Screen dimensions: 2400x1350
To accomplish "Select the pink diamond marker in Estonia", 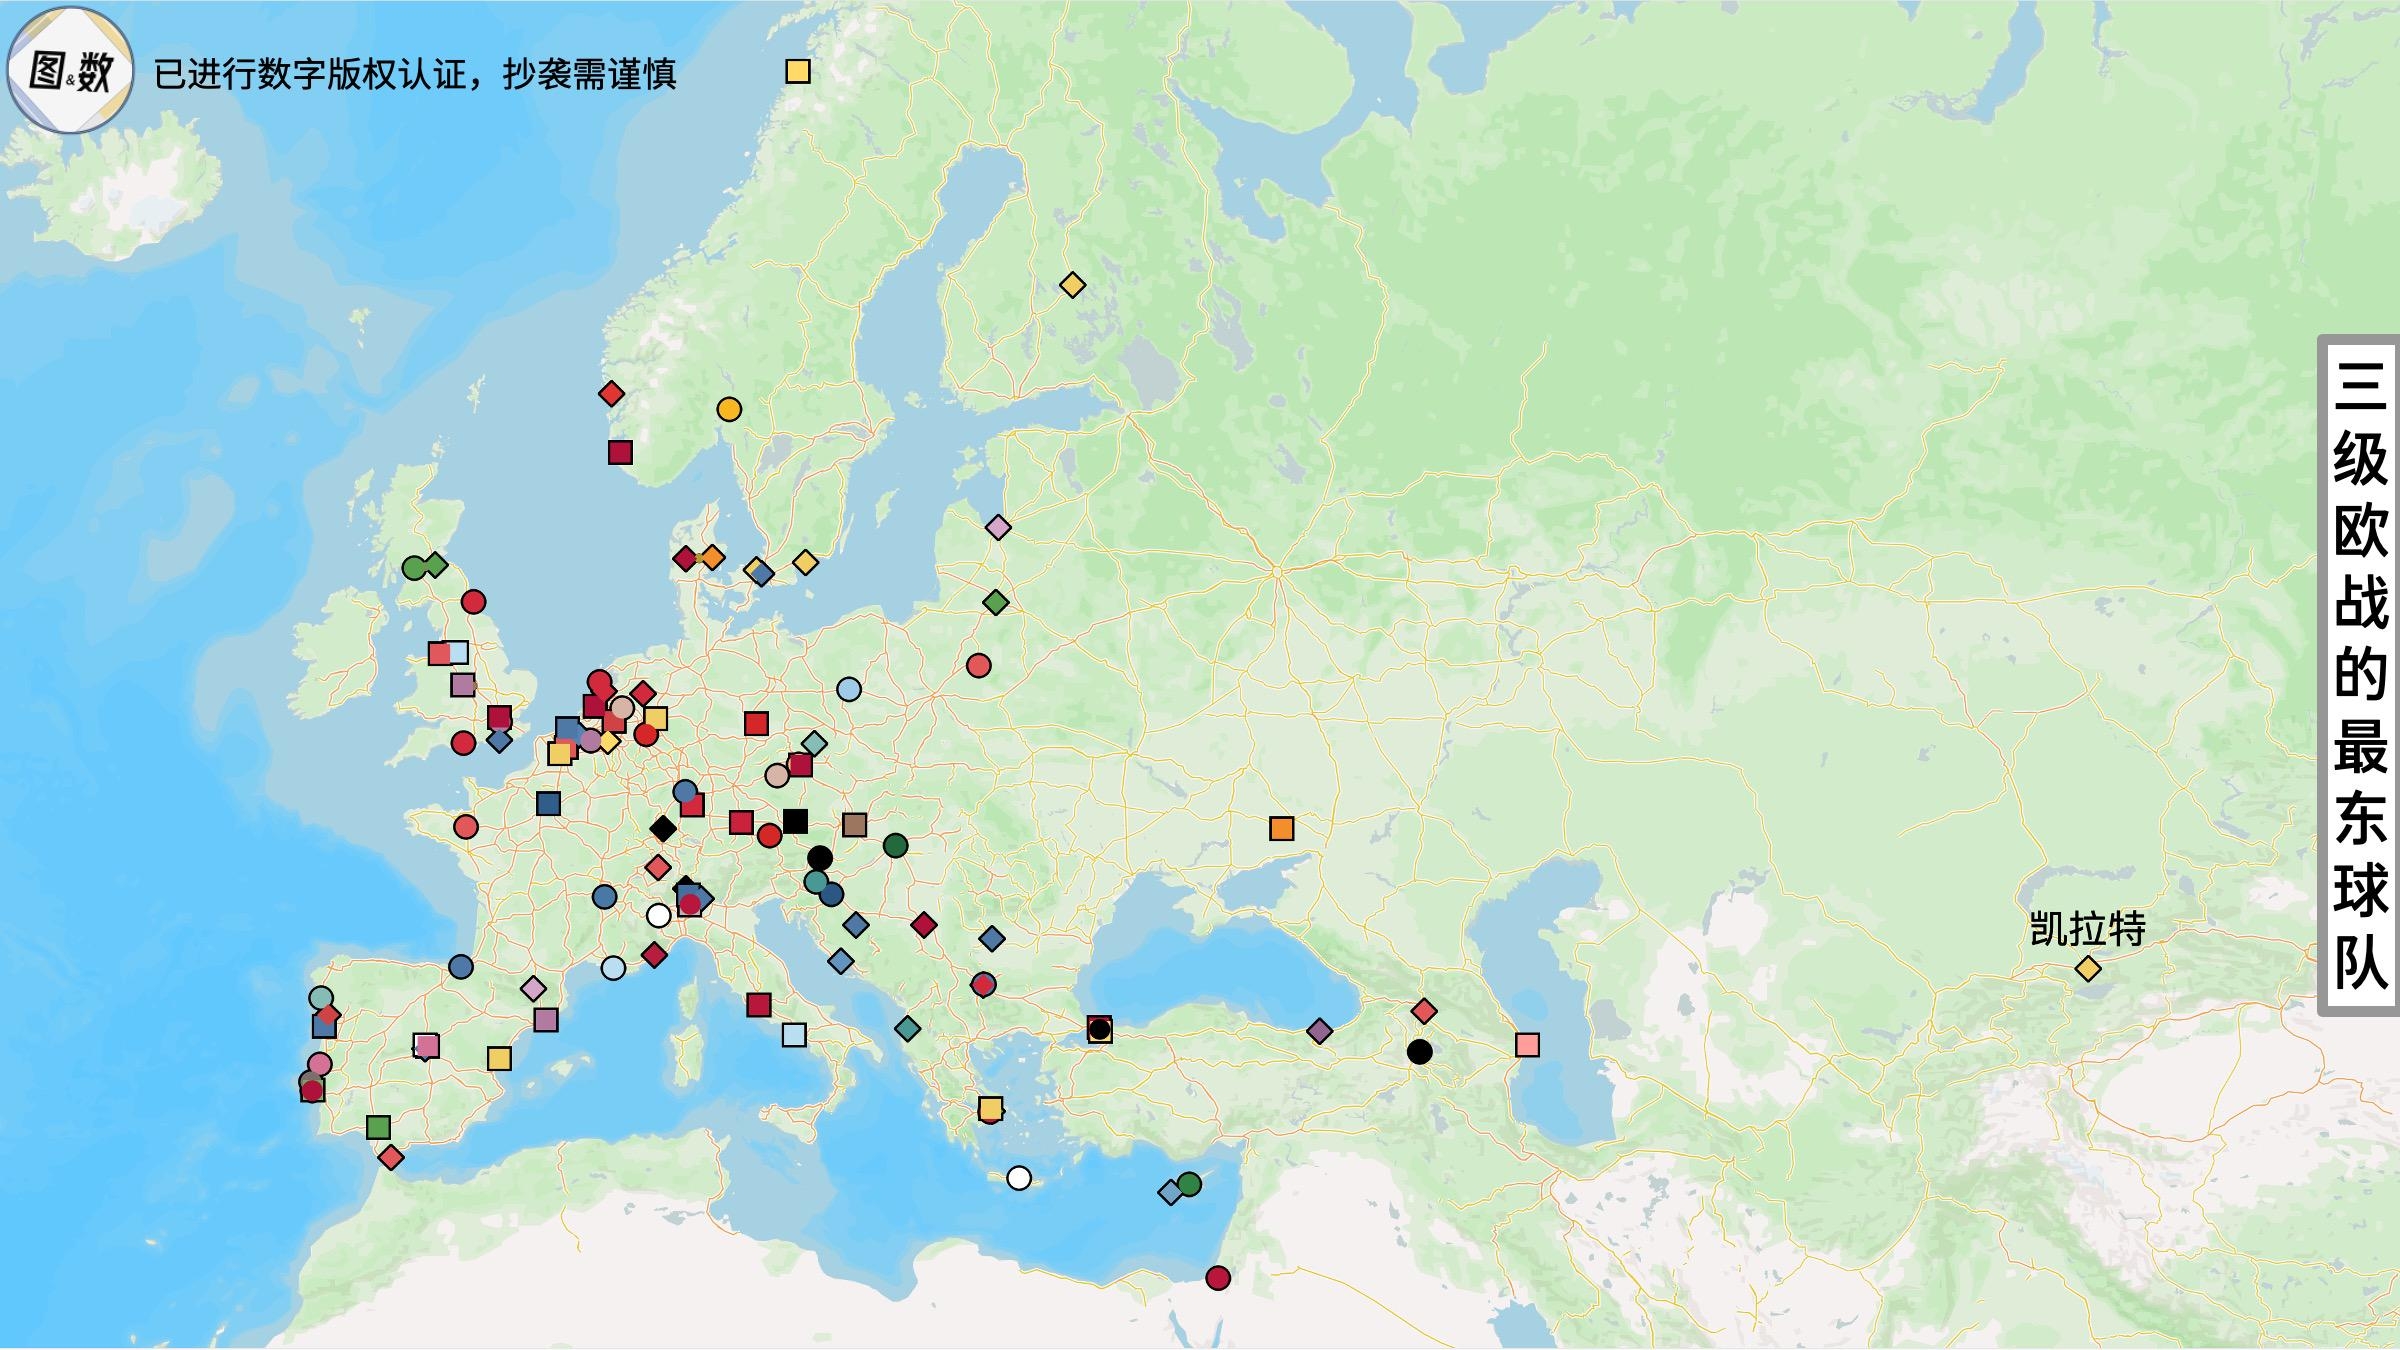I will [998, 527].
